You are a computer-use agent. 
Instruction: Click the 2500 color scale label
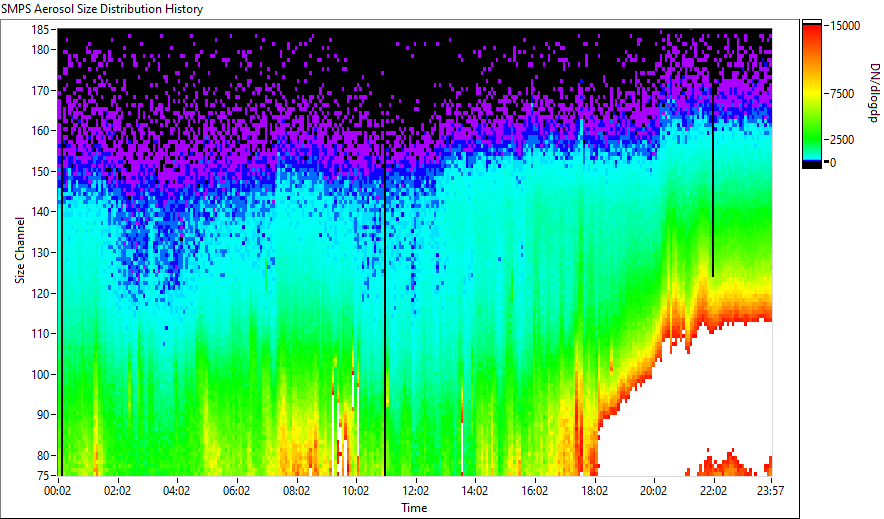842,139
